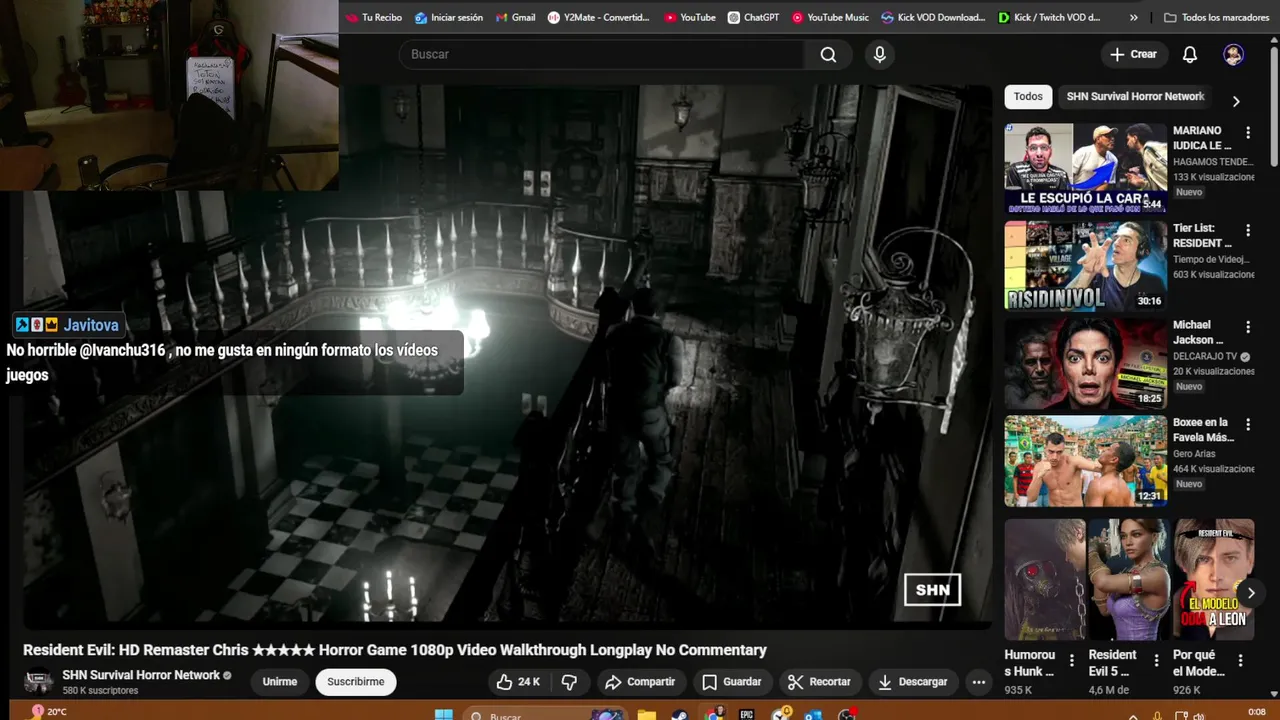Click Unirme join button
Image resolution: width=1280 pixels, height=720 pixels.
[280, 682]
